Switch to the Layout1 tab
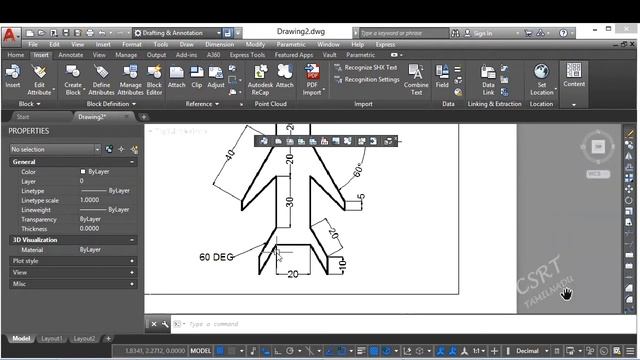The height and width of the screenshot is (360, 640). [52, 339]
